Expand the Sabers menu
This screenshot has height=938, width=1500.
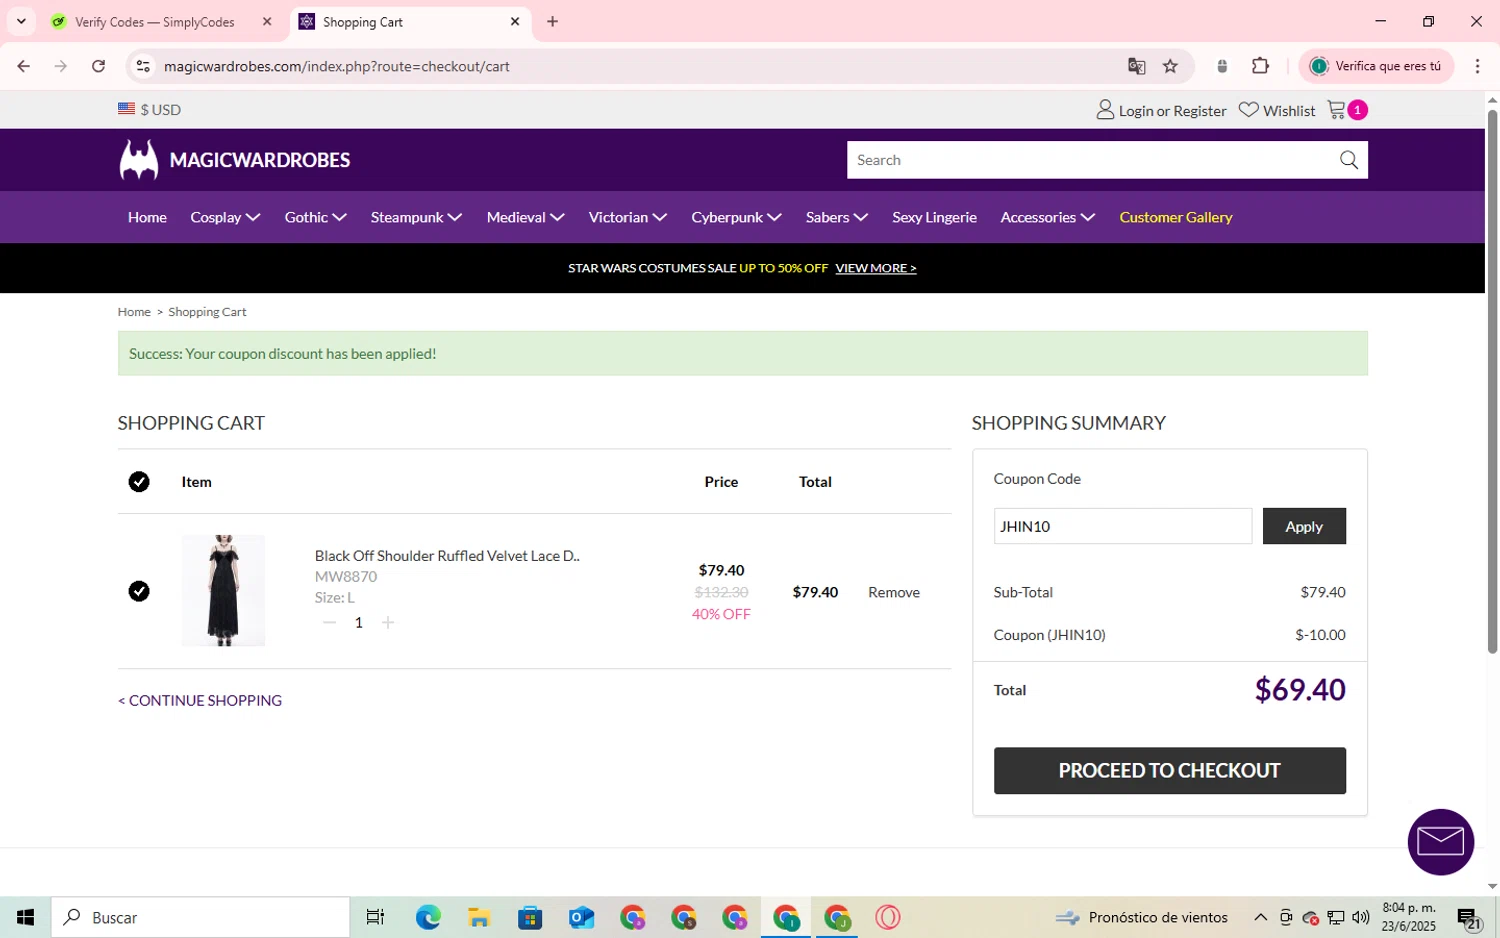click(x=836, y=217)
